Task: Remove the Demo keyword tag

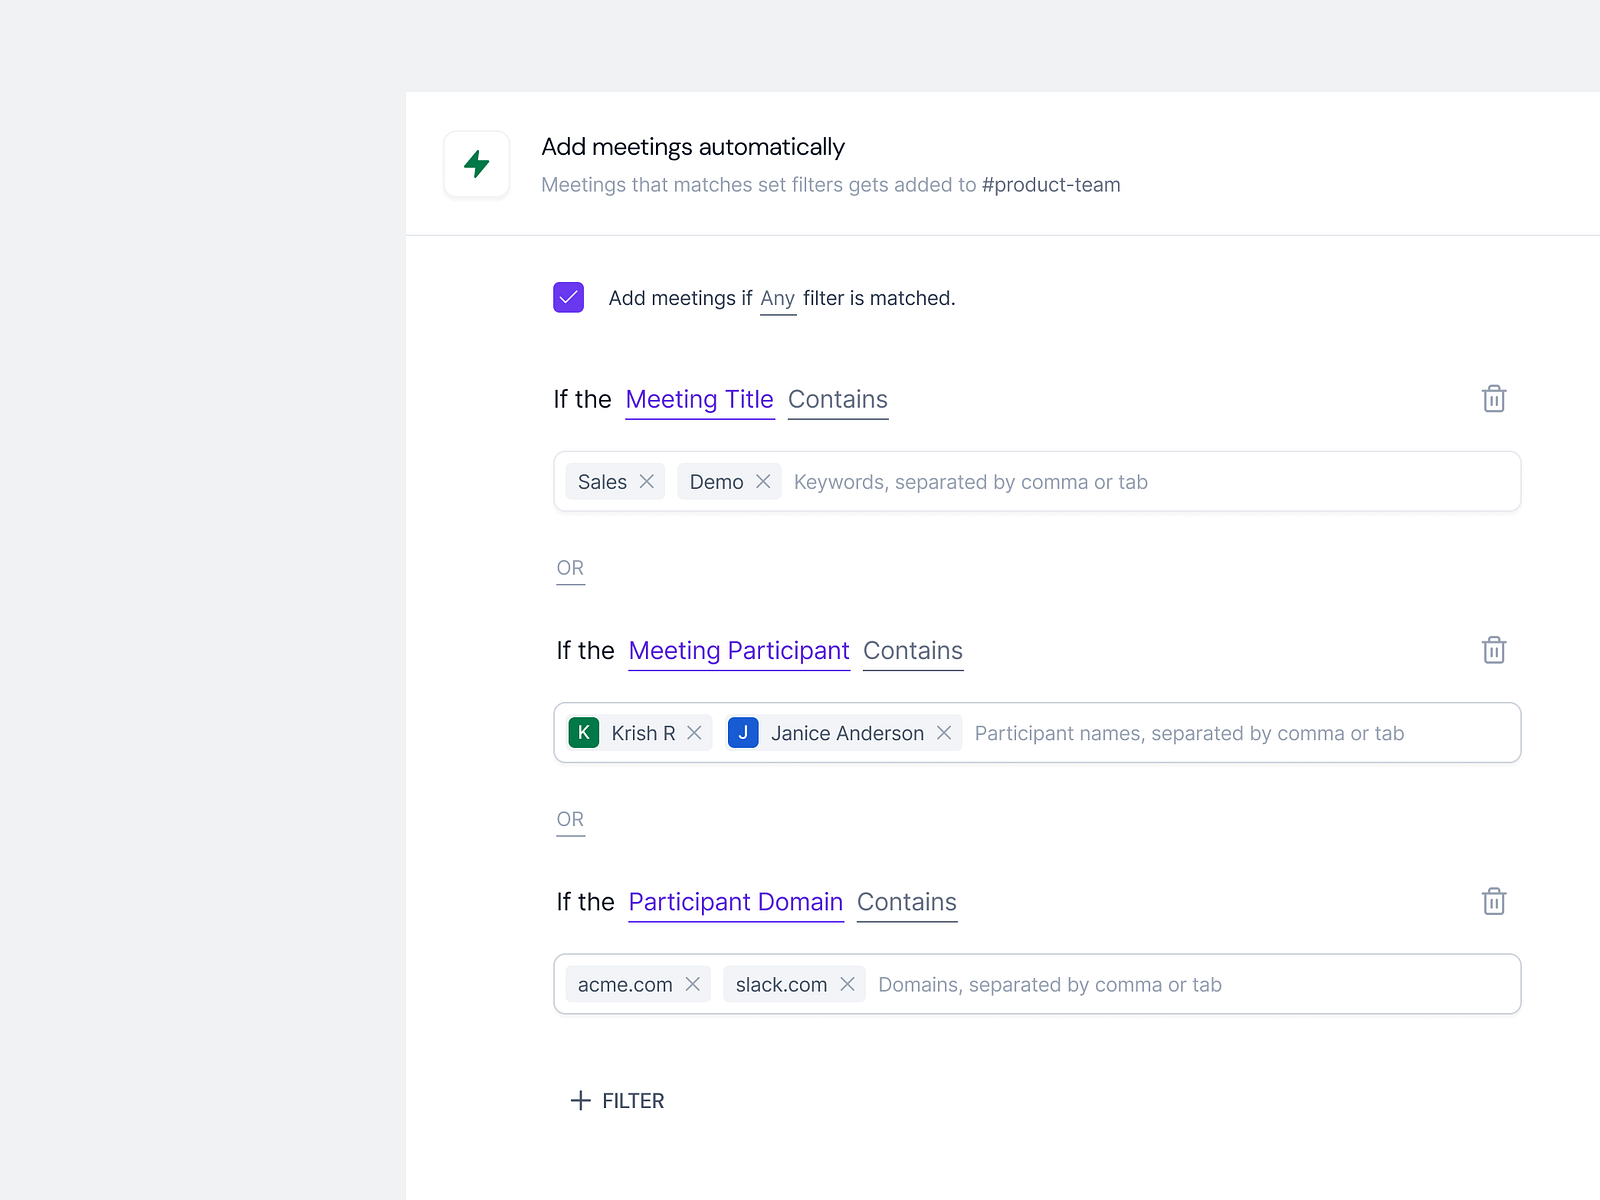Action: (763, 481)
